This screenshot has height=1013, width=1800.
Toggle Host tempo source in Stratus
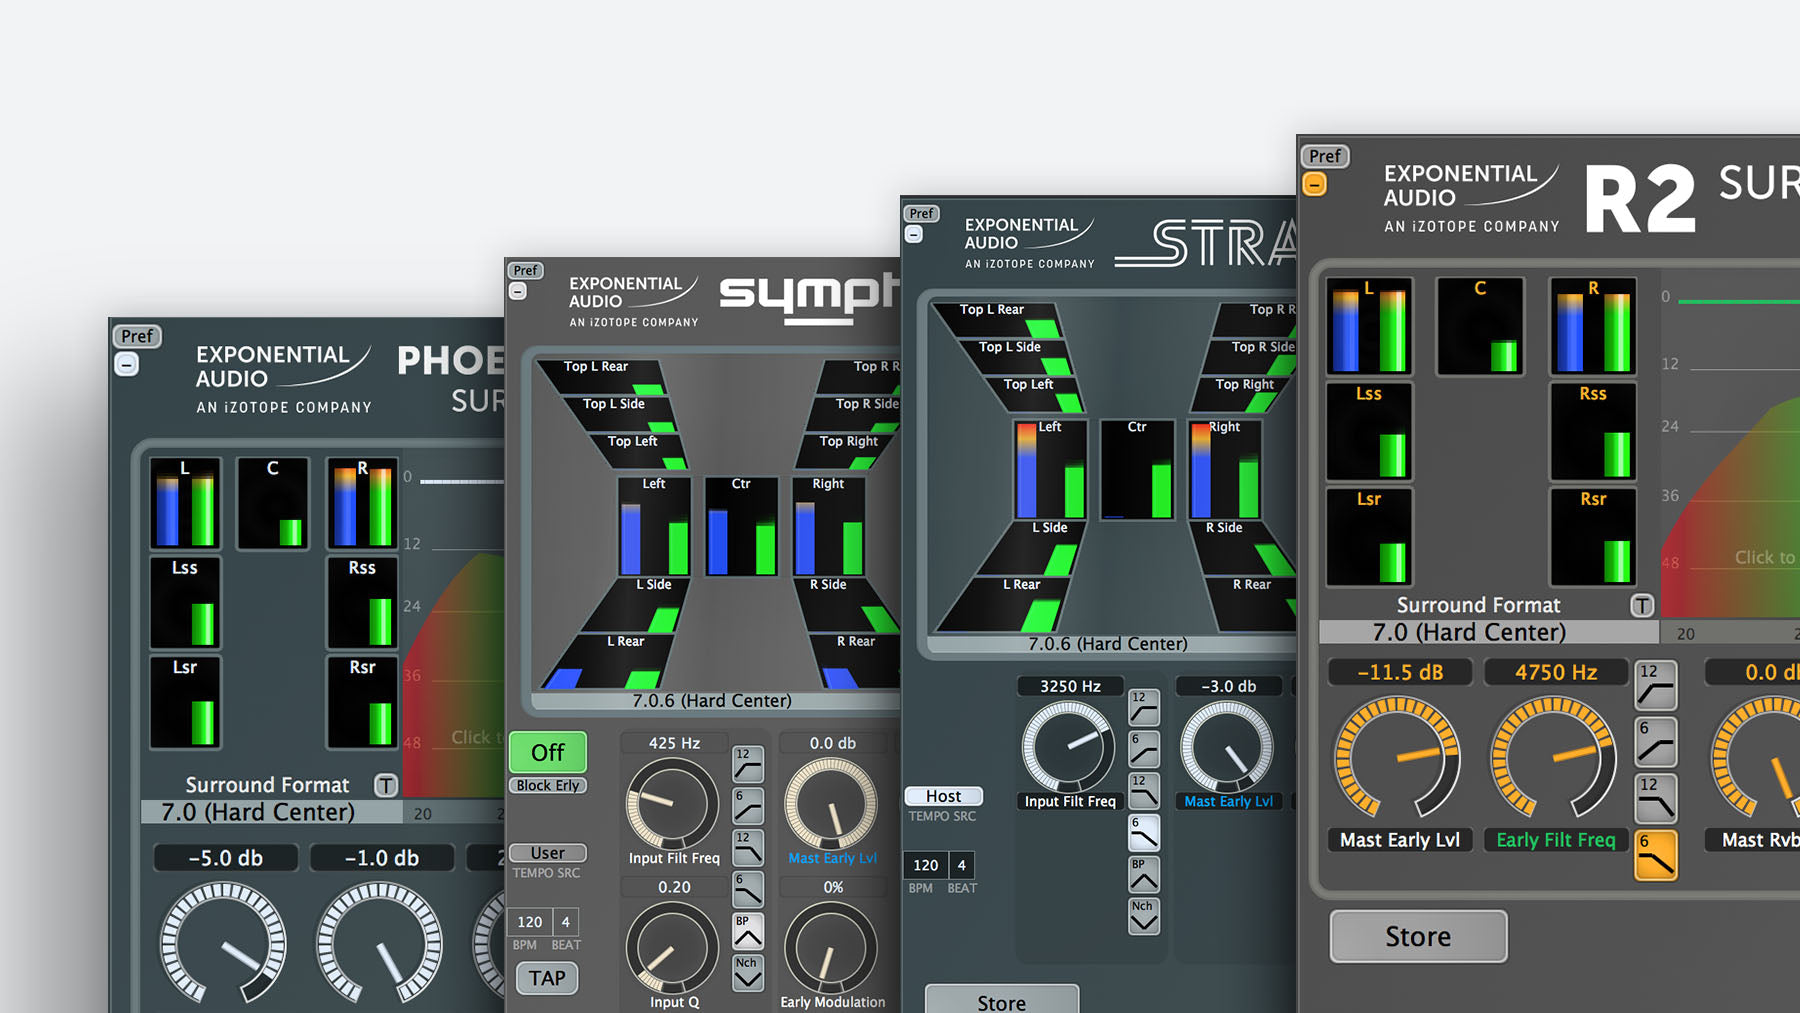coord(943,796)
